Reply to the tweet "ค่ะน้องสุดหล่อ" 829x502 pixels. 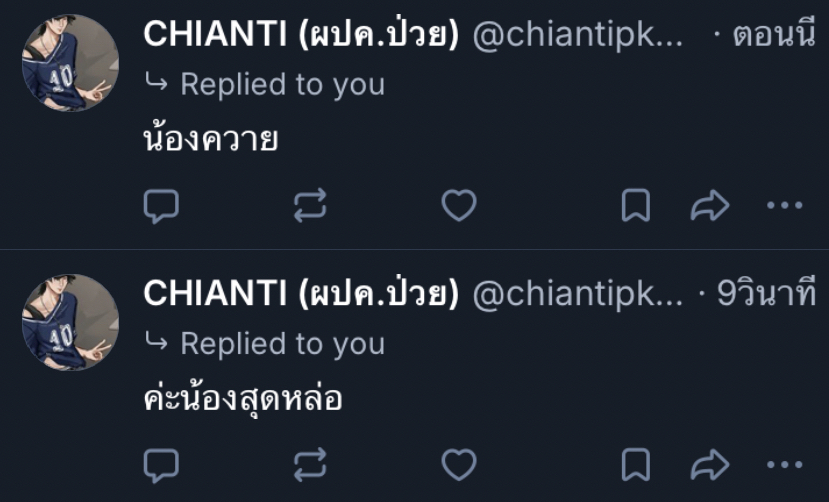click(161, 464)
